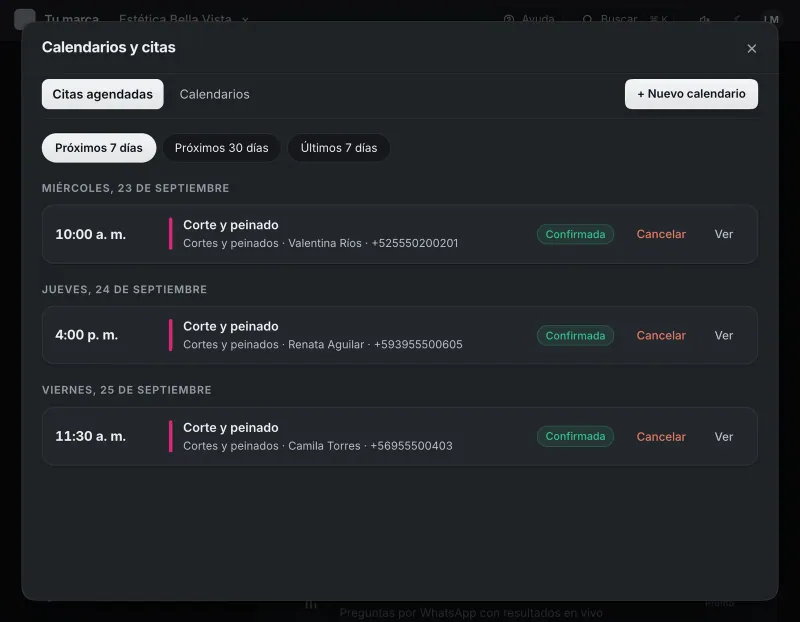This screenshot has width=800, height=622.
Task: View Valentina Ríos's appointment details
Action: click(723, 234)
